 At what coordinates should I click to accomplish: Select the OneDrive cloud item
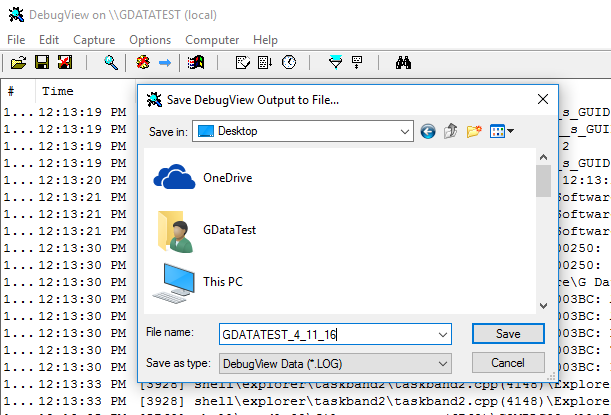(x=203, y=178)
